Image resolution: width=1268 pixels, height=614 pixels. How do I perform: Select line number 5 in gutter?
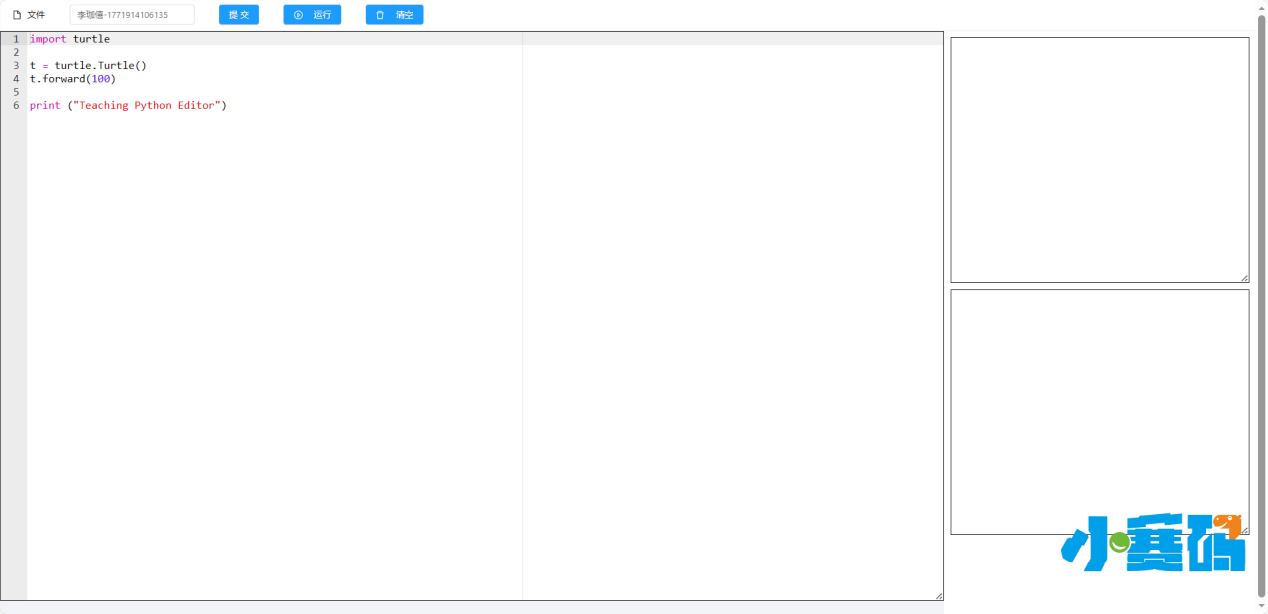point(16,92)
